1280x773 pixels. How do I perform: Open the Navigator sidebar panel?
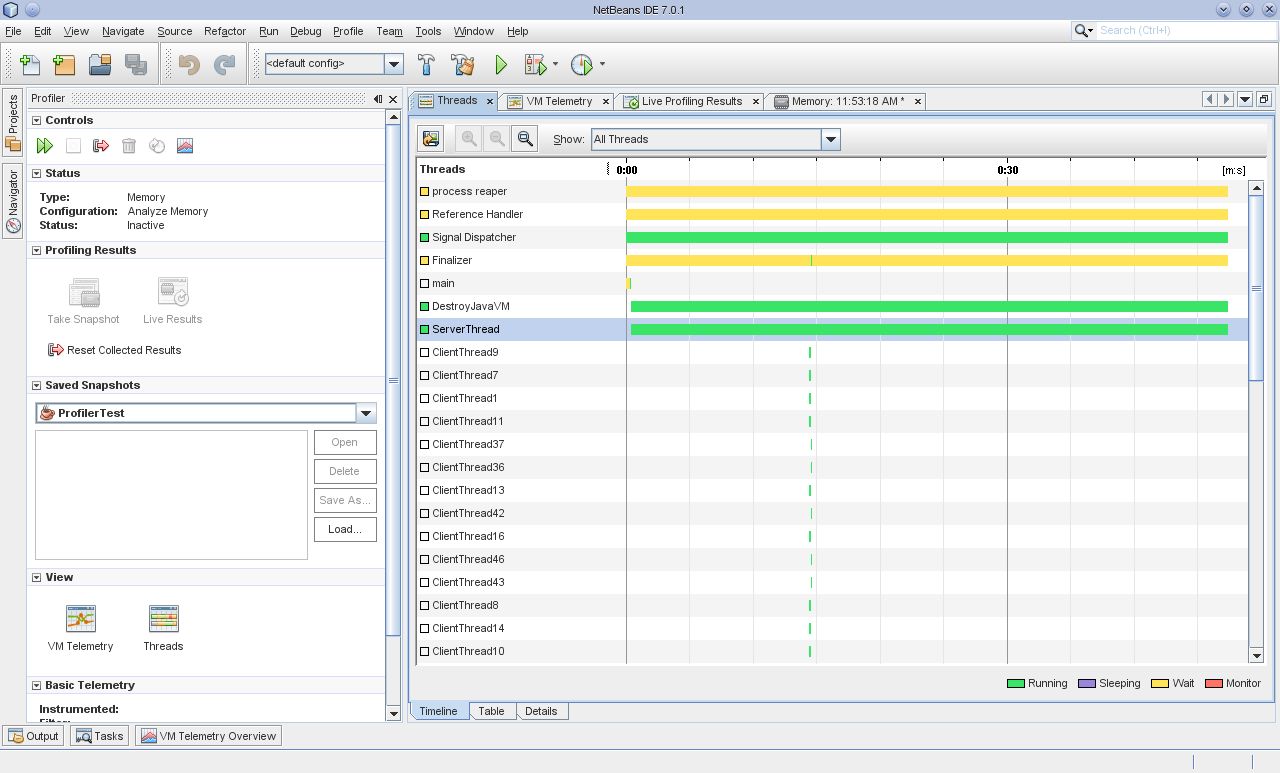[13, 201]
